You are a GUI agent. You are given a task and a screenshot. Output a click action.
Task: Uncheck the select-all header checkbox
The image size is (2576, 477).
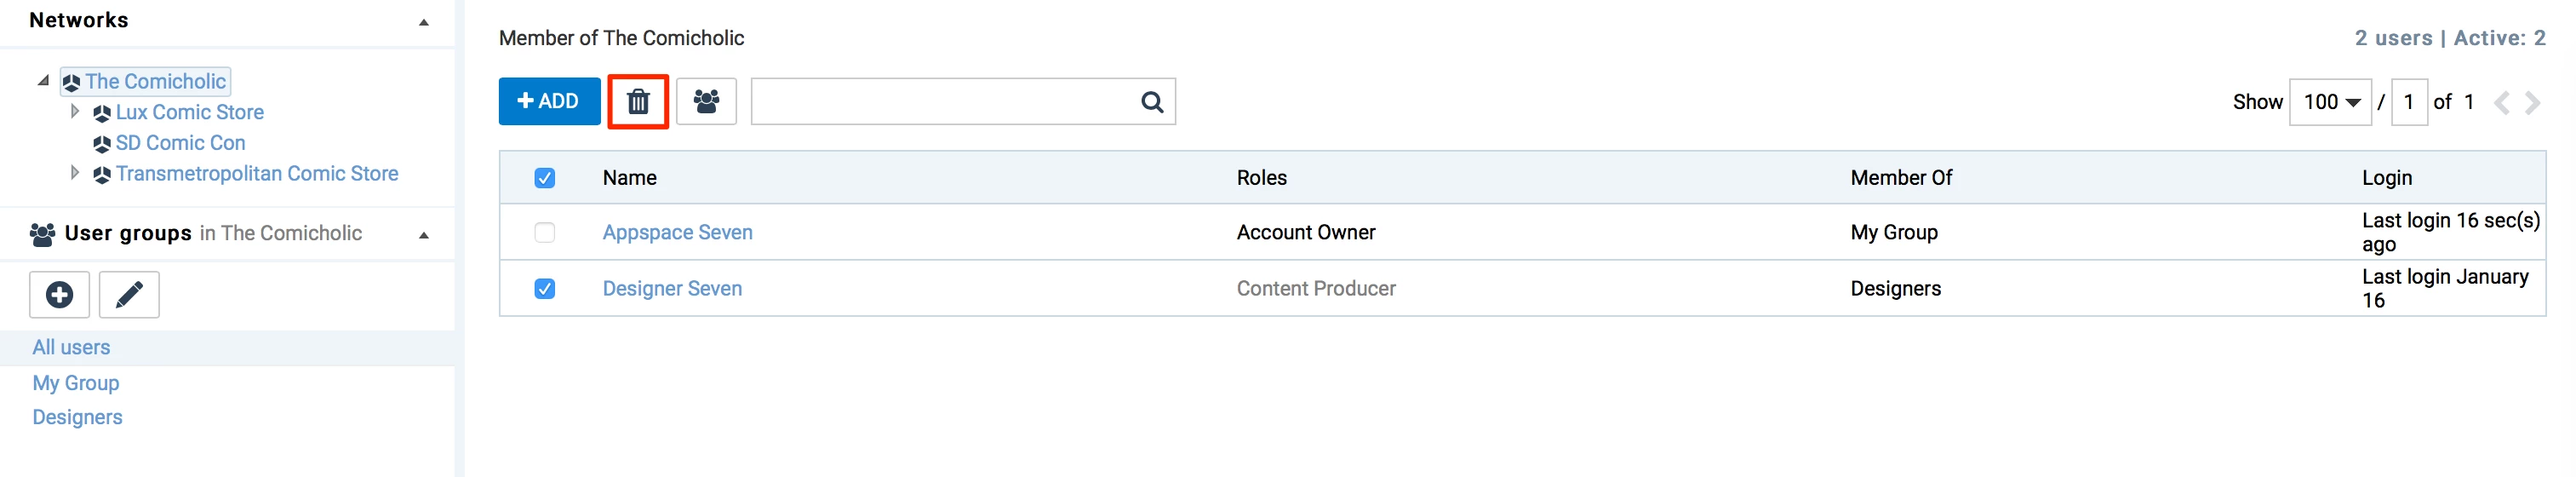(545, 178)
